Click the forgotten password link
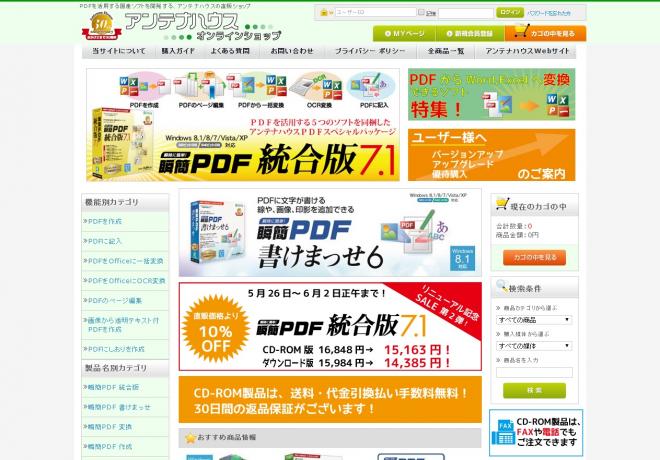 pyautogui.click(x=549, y=13)
